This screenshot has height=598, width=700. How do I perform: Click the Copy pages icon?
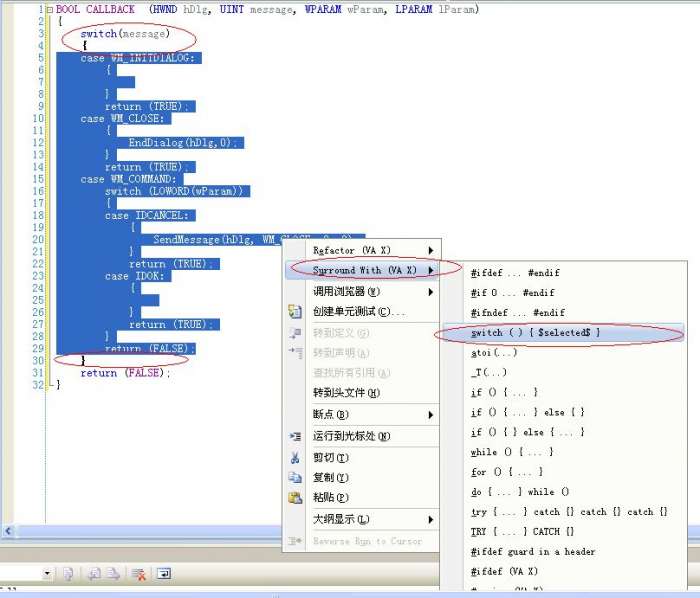295,477
